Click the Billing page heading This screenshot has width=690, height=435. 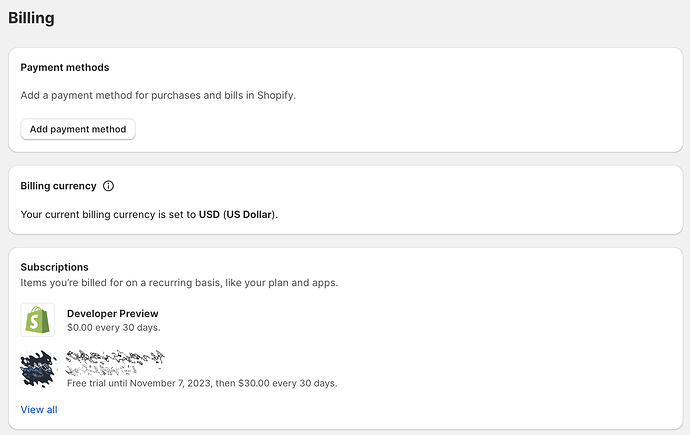pyautogui.click(x=31, y=18)
